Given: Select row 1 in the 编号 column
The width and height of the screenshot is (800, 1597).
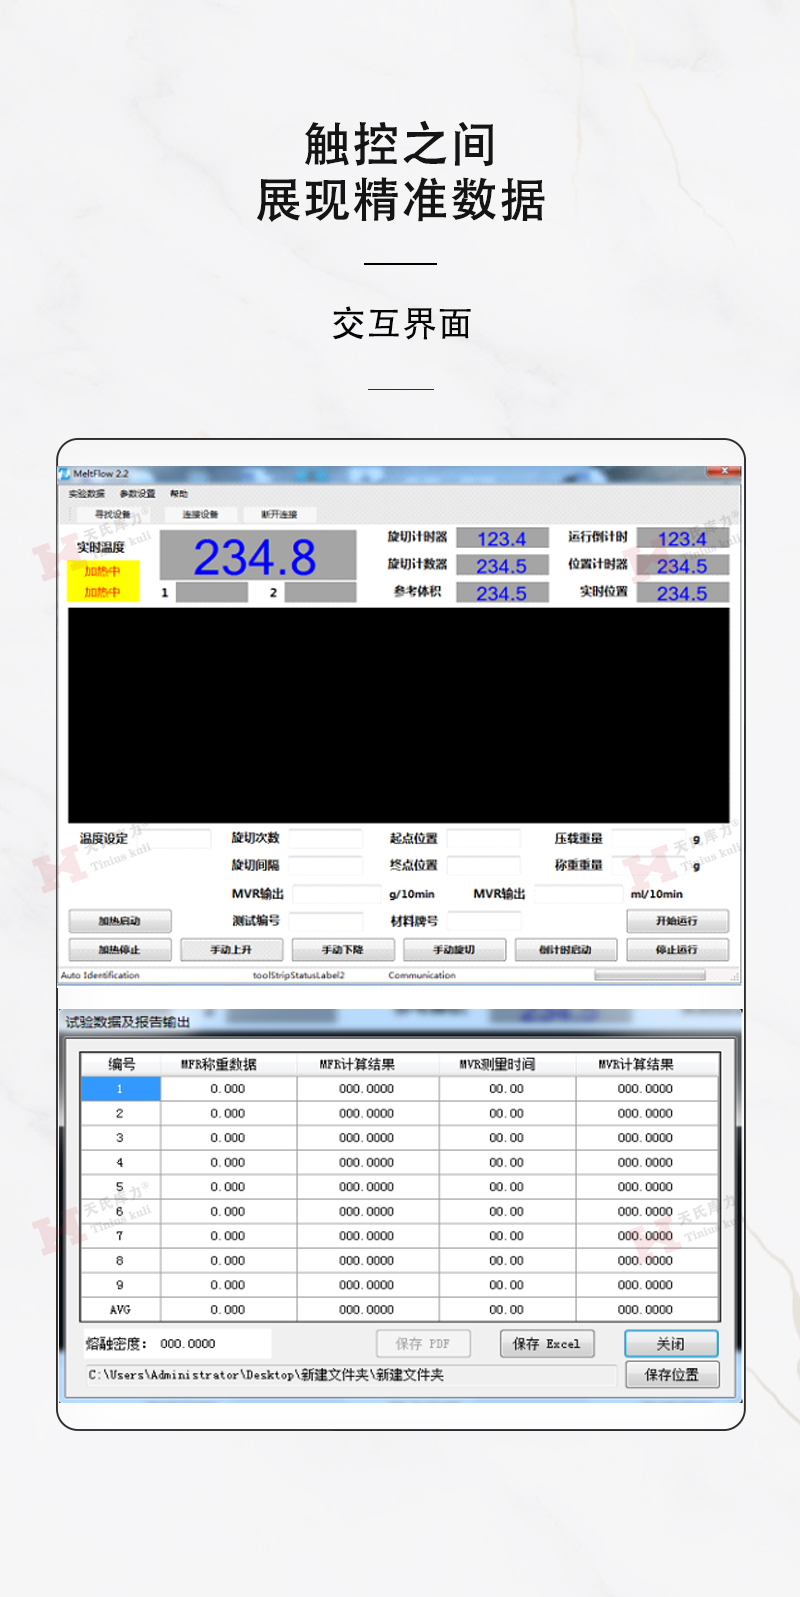Looking at the screenshot, I should click(x=120, y=1089).
